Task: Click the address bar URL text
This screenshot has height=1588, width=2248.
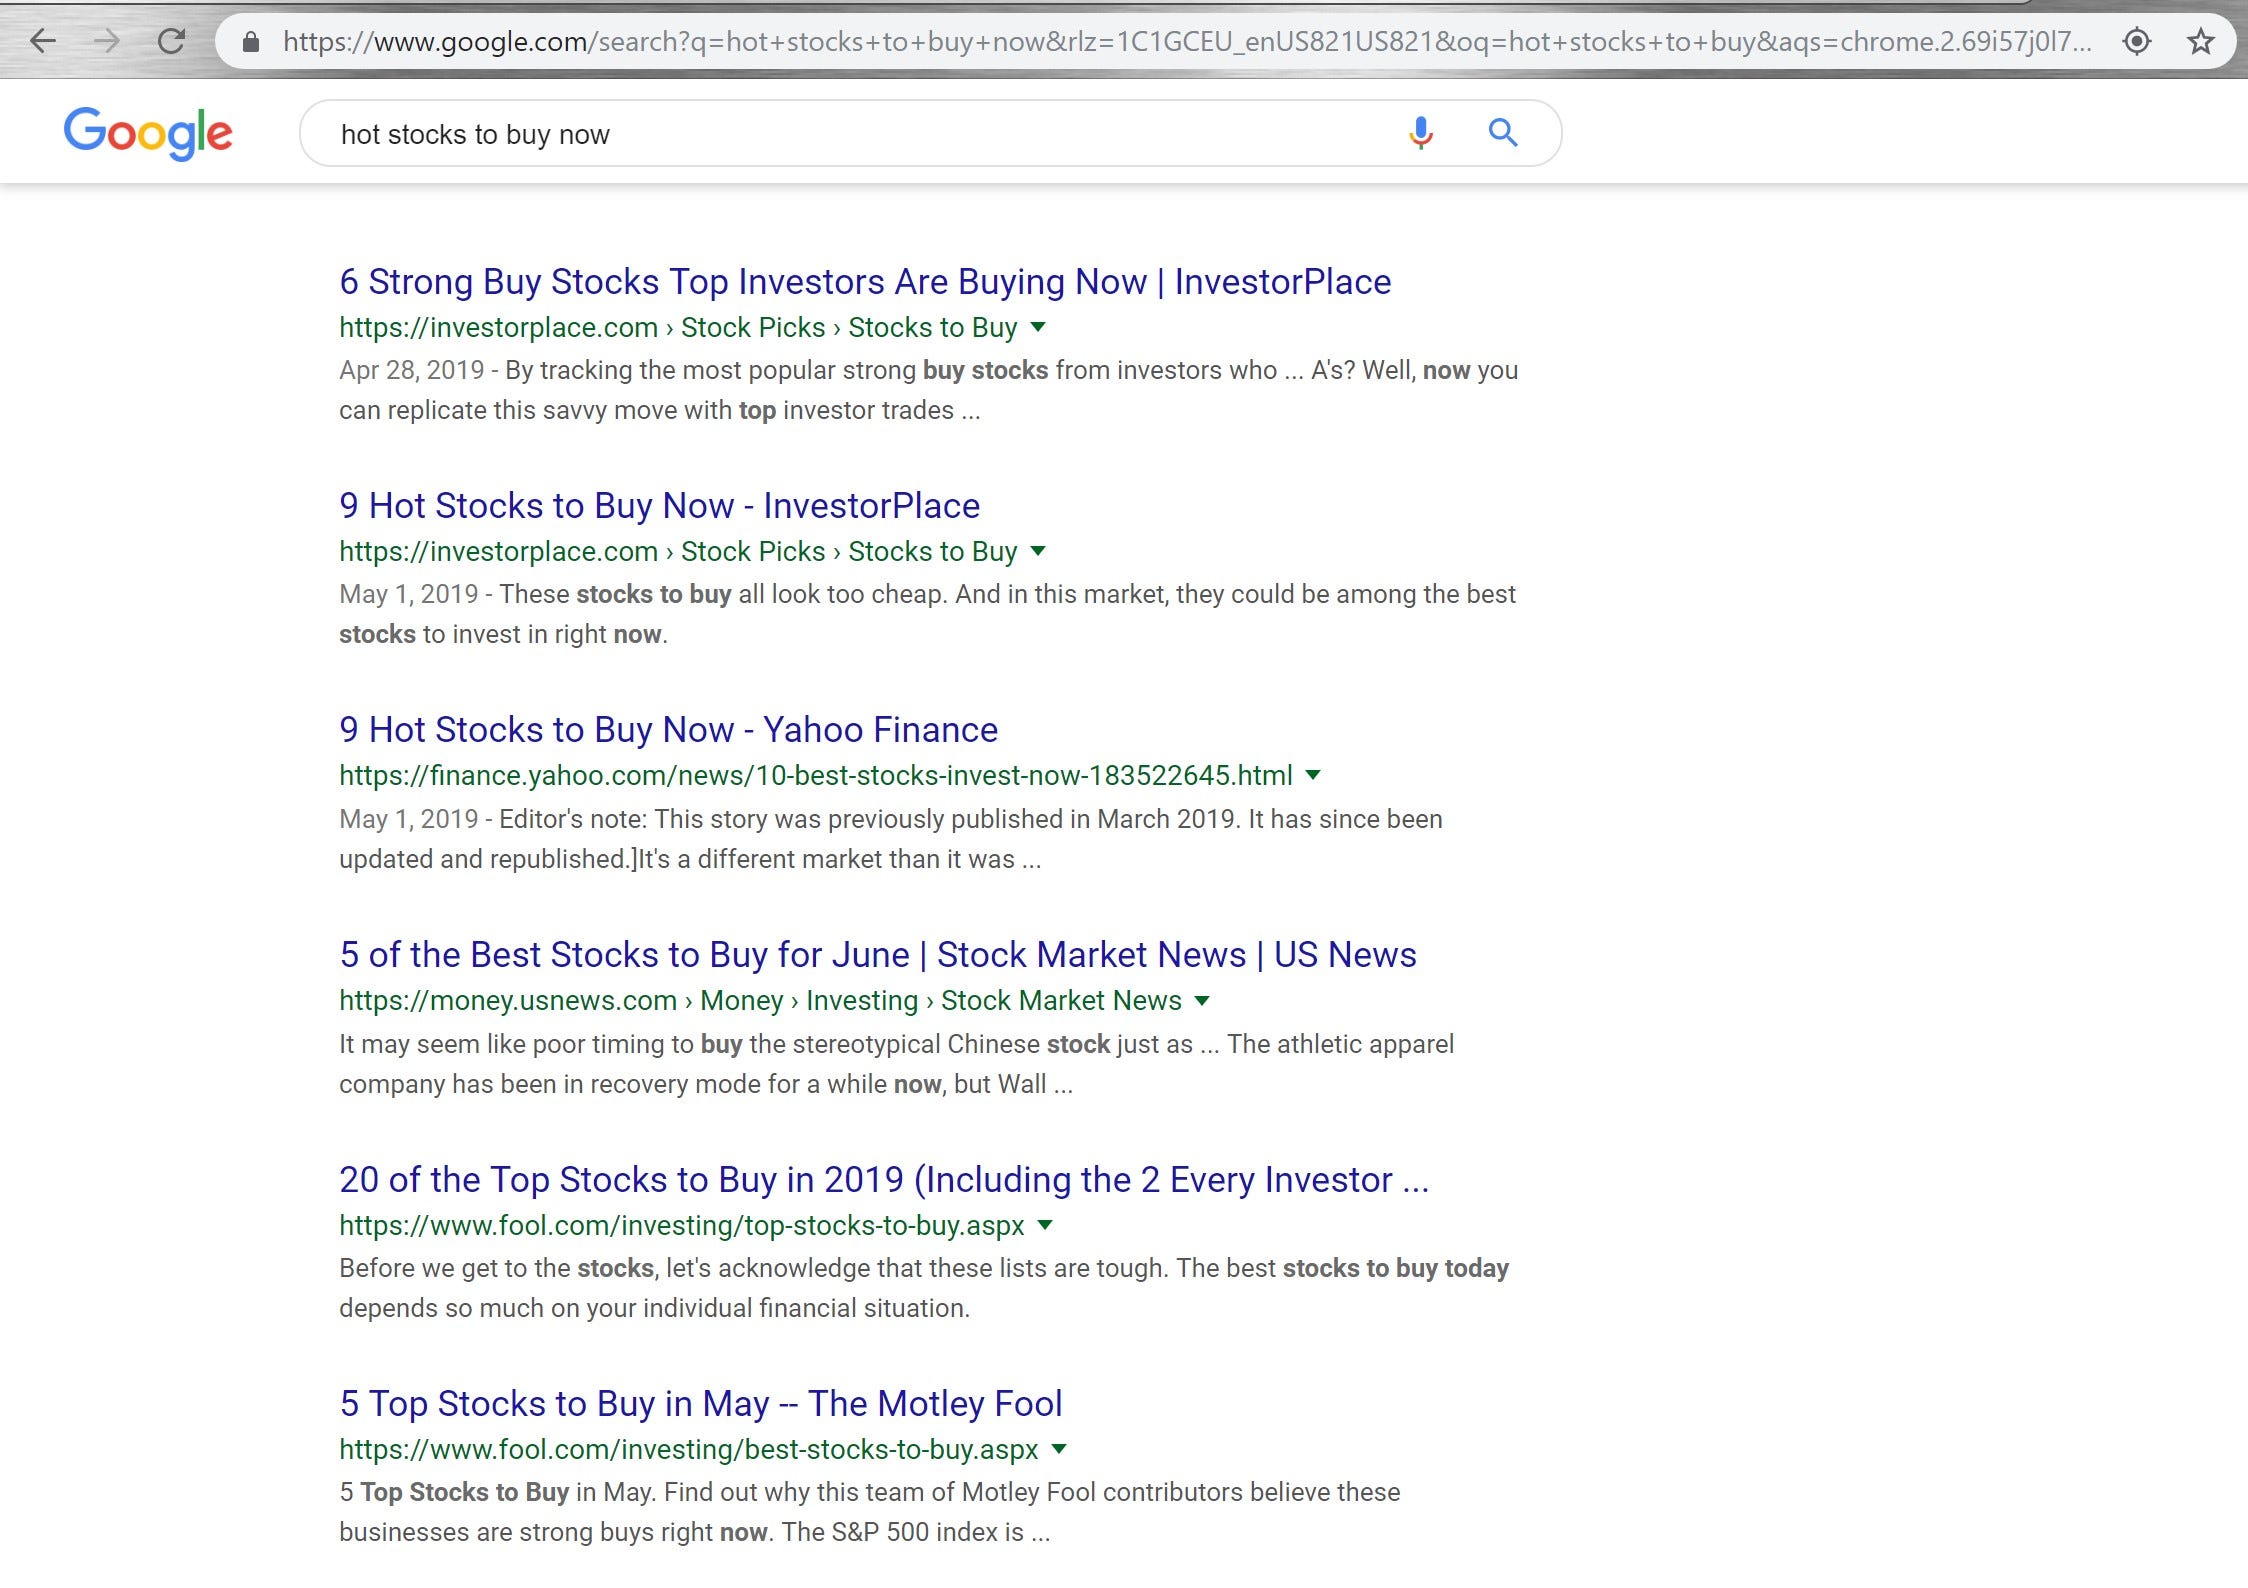Action: click(x=1186, y=41)
